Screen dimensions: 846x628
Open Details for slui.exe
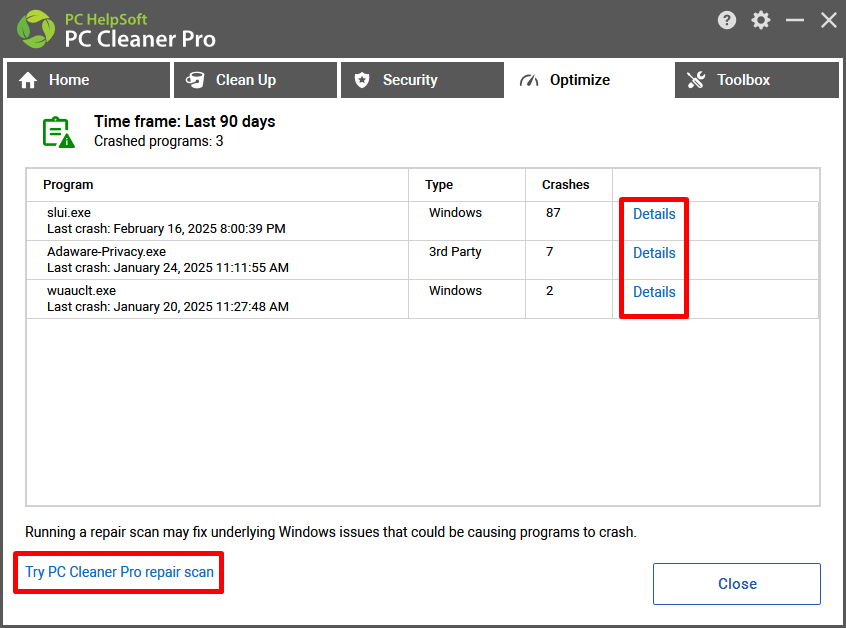click(654, 214)
